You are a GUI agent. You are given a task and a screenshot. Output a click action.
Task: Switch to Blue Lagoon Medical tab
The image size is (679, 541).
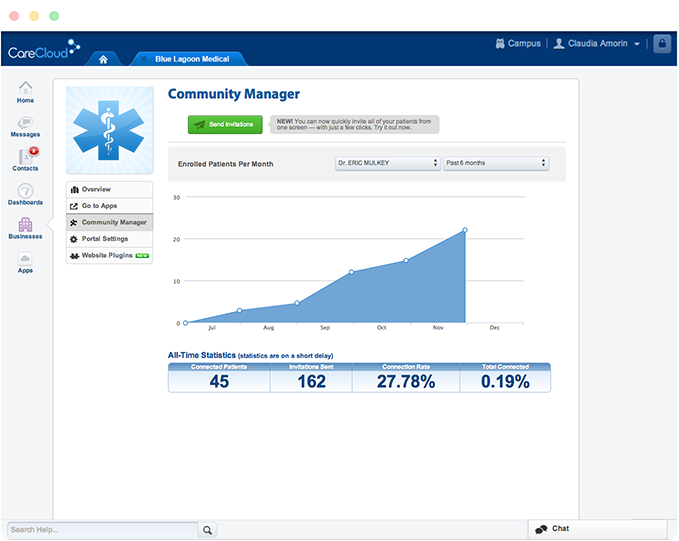(x=192, y=59)
